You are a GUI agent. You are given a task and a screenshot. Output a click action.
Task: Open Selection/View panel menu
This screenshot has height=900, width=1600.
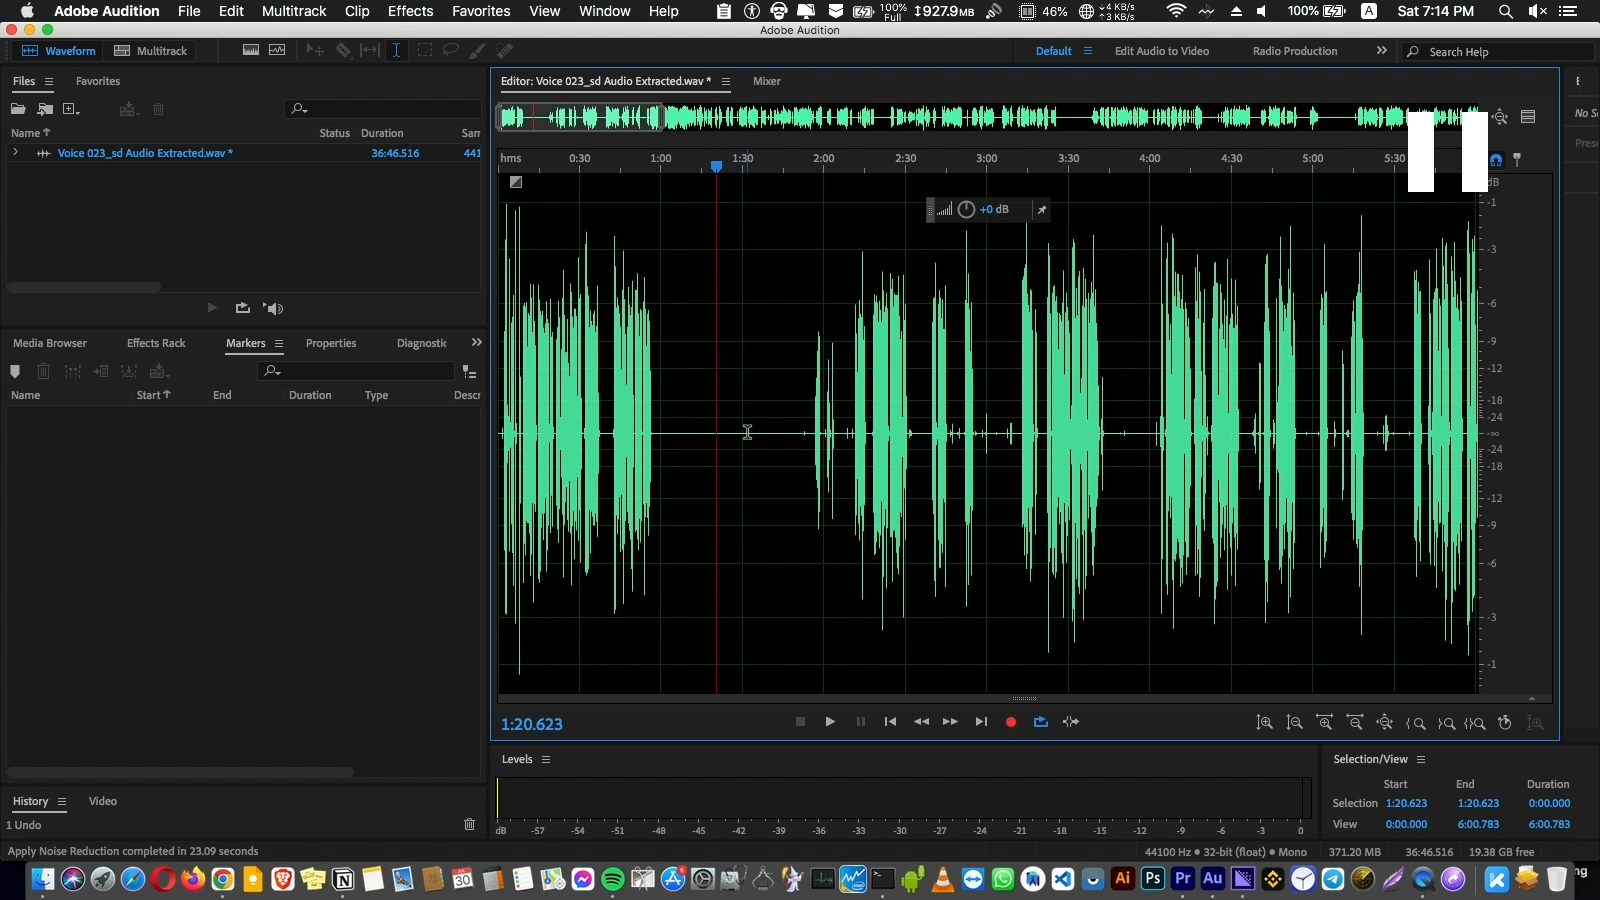tap(1421, 760)
